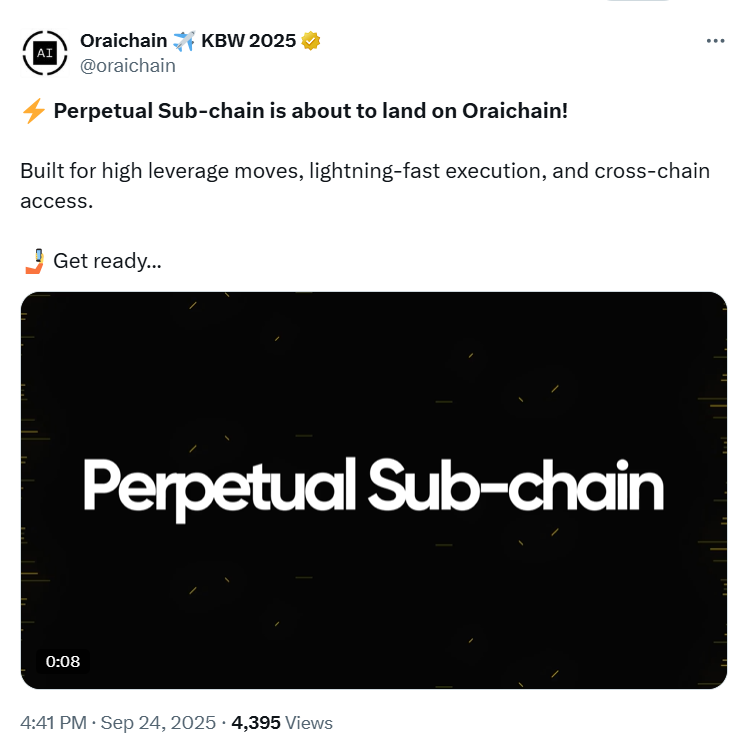The width and height of the screenshot is (747, 740).
Task: Click the 0:08 video duration badge
Action: click(62, 661)
